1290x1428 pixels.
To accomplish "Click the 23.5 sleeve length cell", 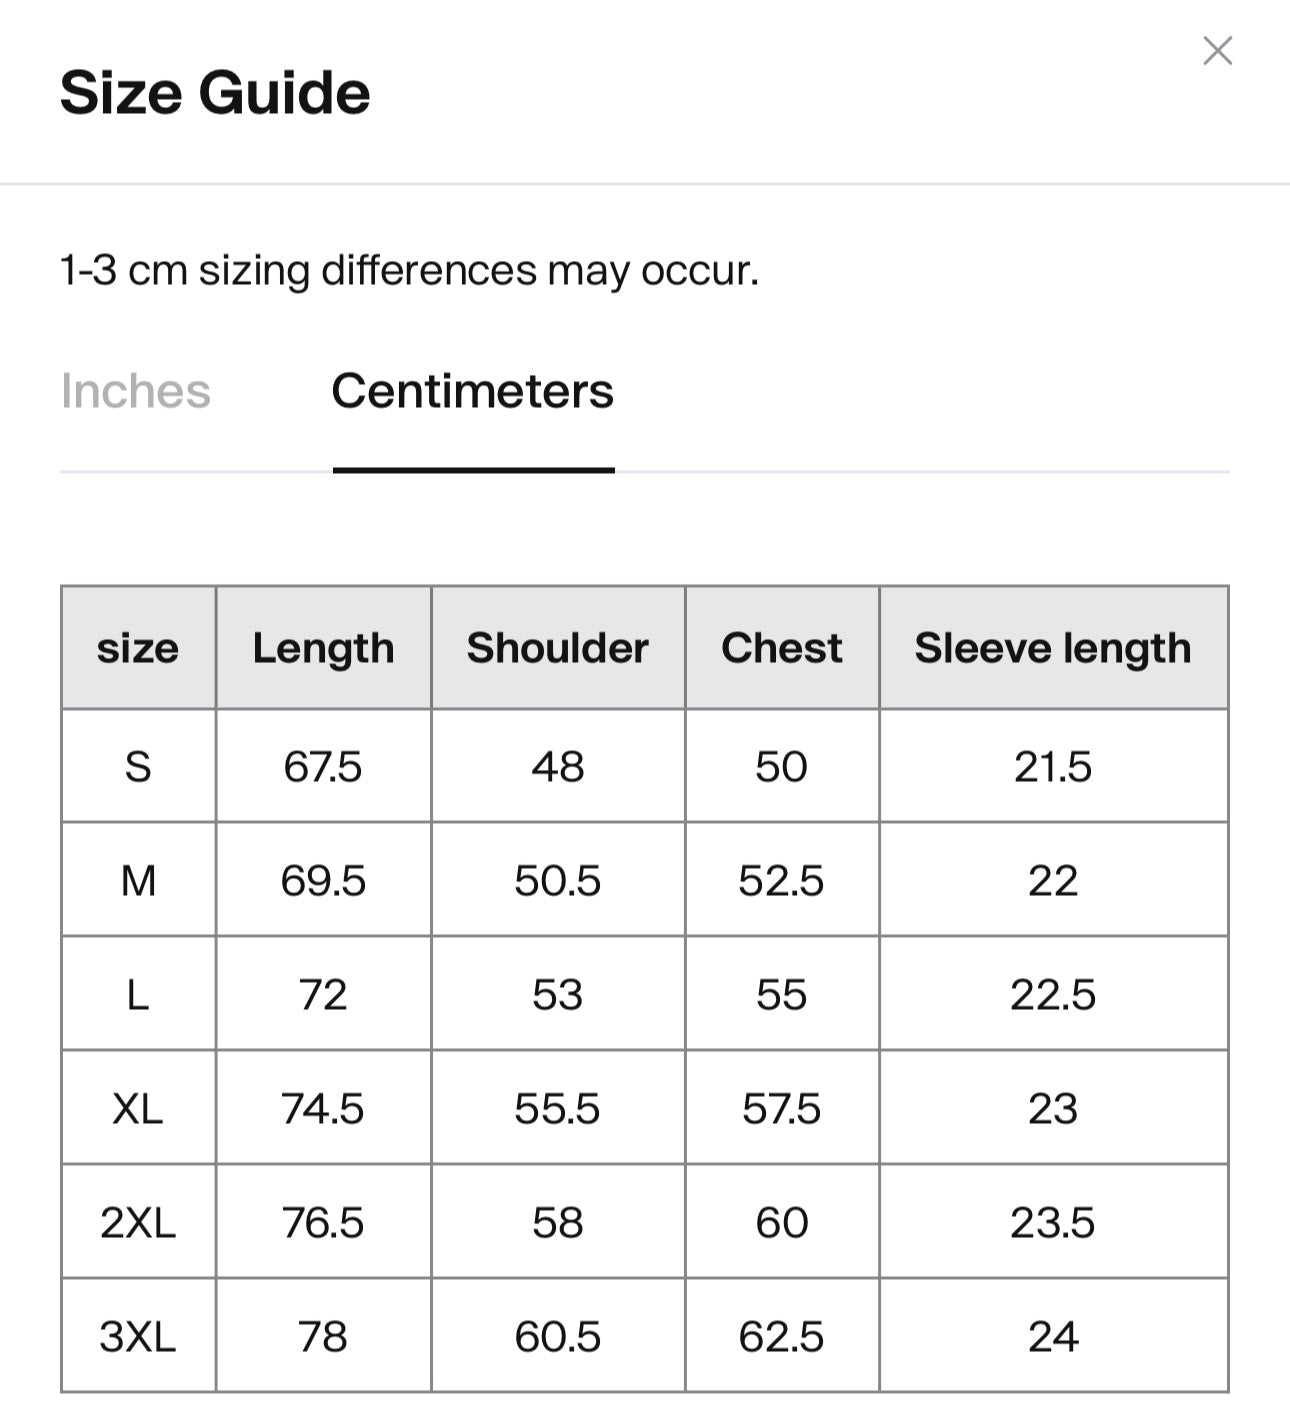I will click(x=1053, y=1223).
